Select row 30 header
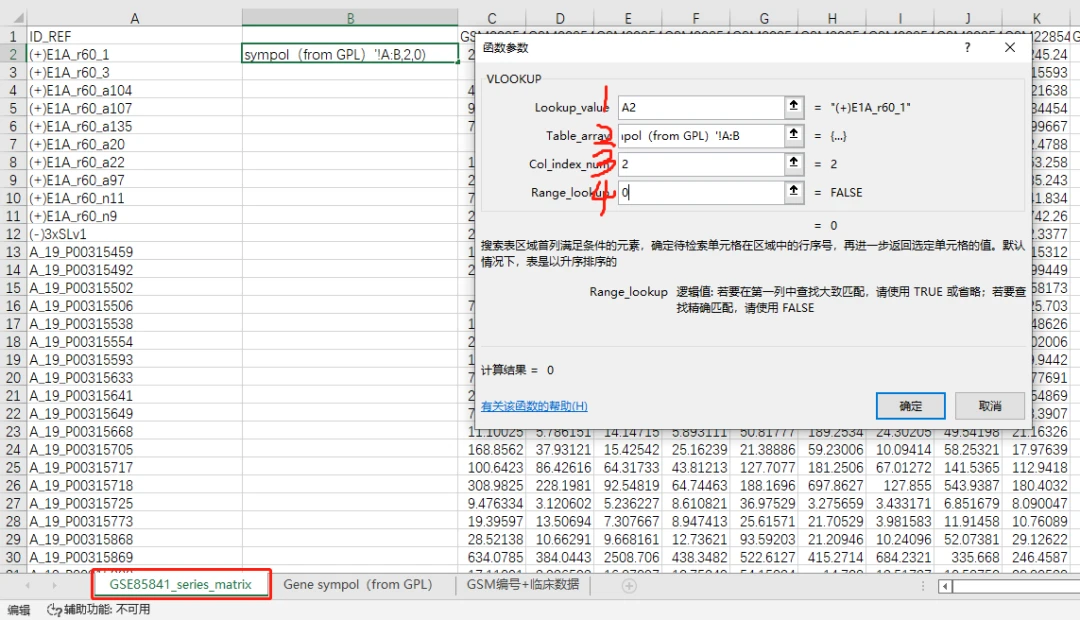This screenshot has width=1080, height=620. click(13, 557)
